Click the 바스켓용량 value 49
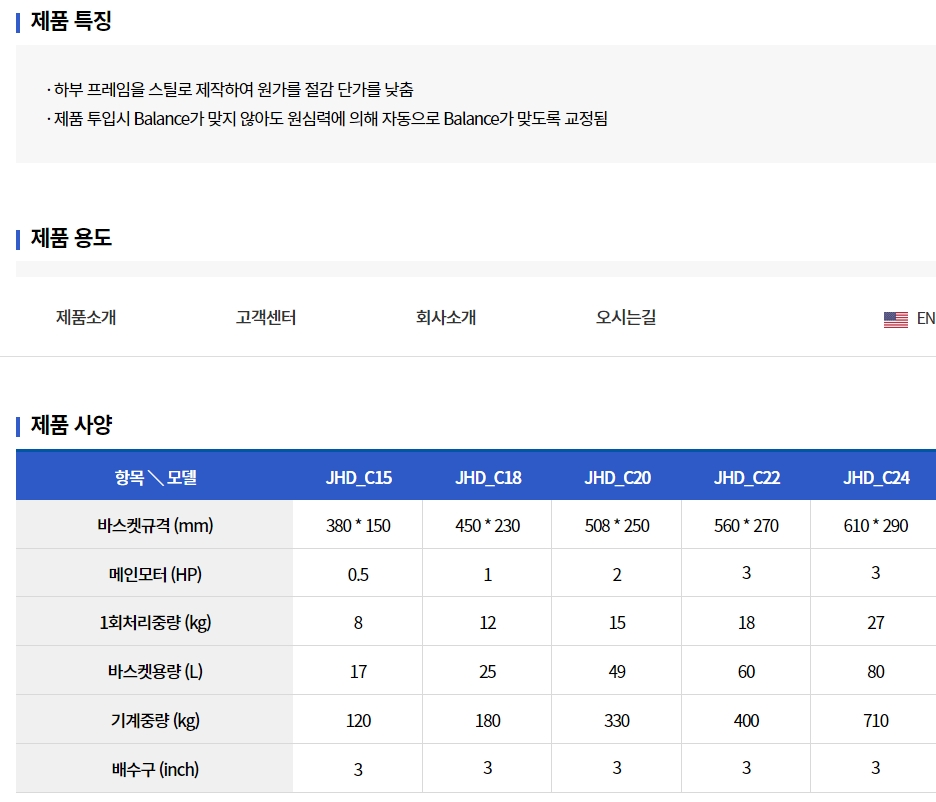936x802 pixels. click(x=617, y=671)
